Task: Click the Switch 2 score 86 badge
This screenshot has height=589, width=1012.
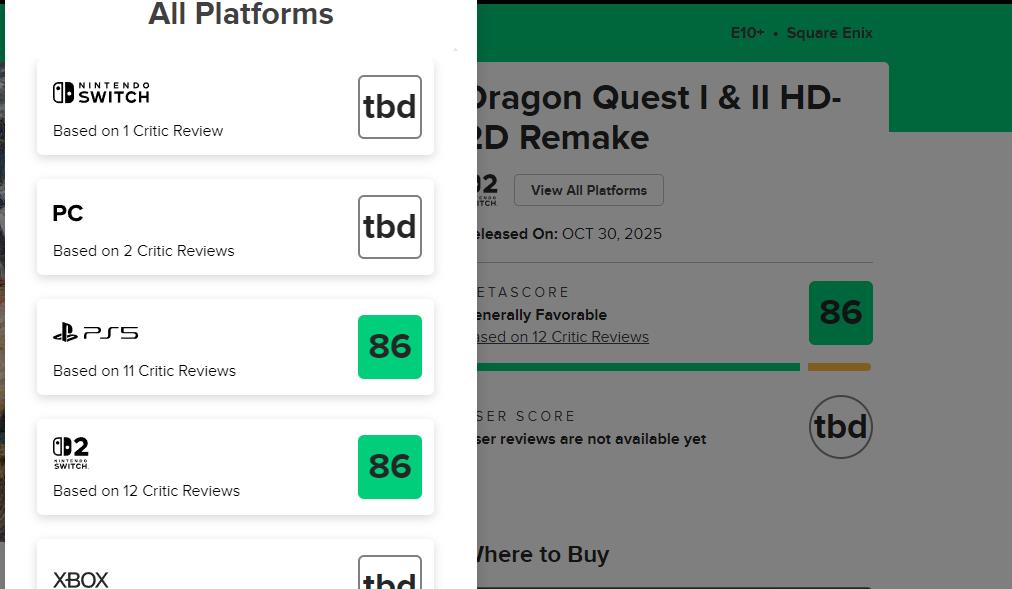Action: click(389, 467)
